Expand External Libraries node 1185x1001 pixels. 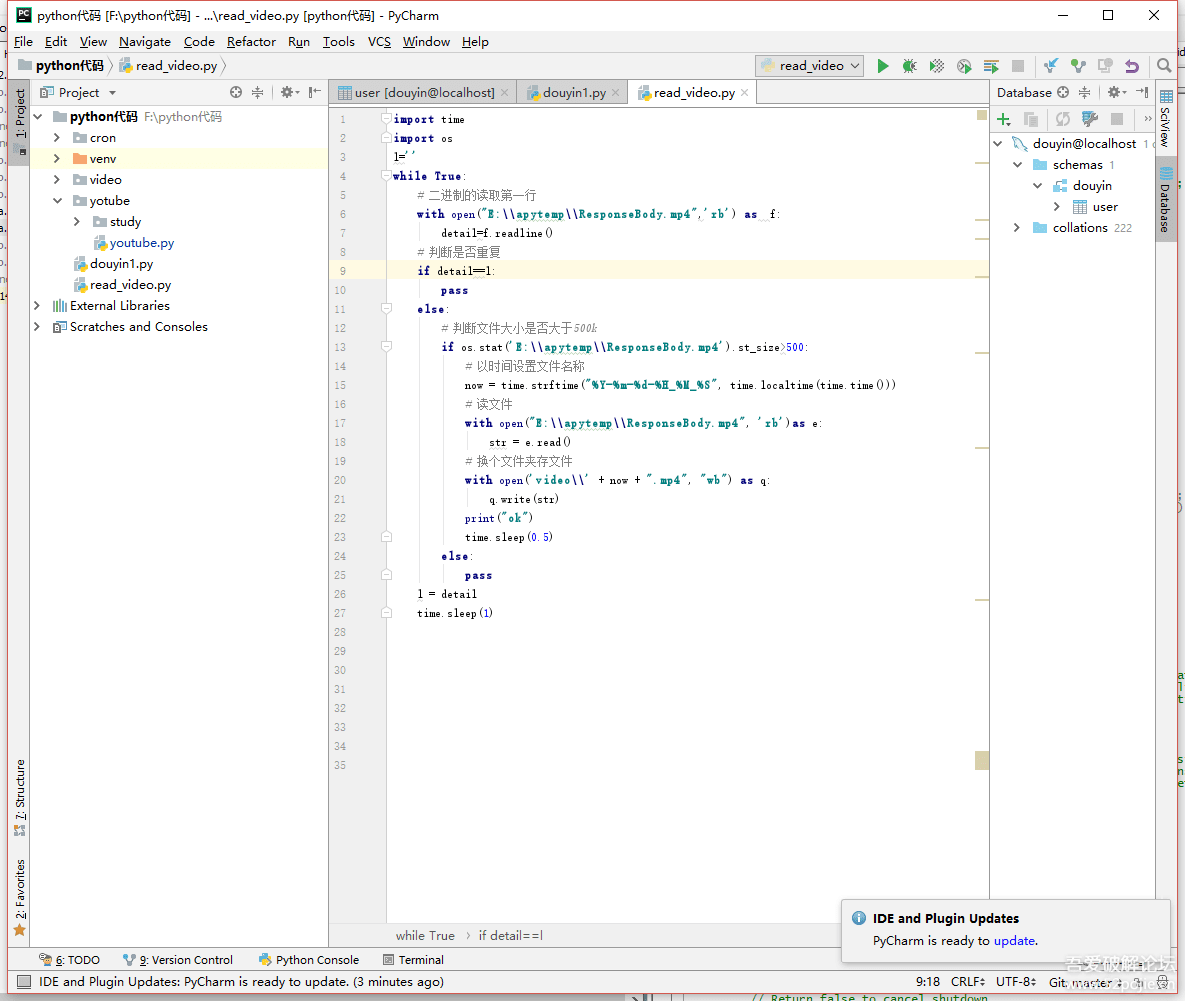click(x=37, y=306)
